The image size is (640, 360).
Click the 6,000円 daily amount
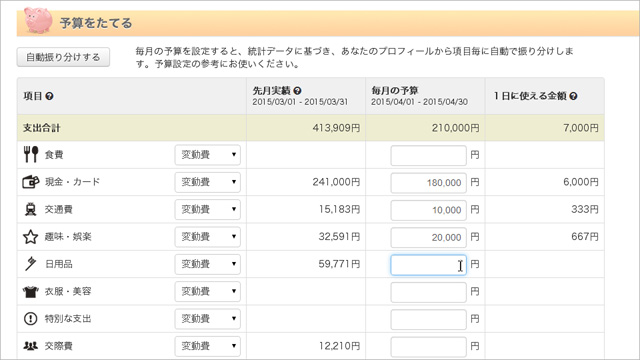point(581,182)
